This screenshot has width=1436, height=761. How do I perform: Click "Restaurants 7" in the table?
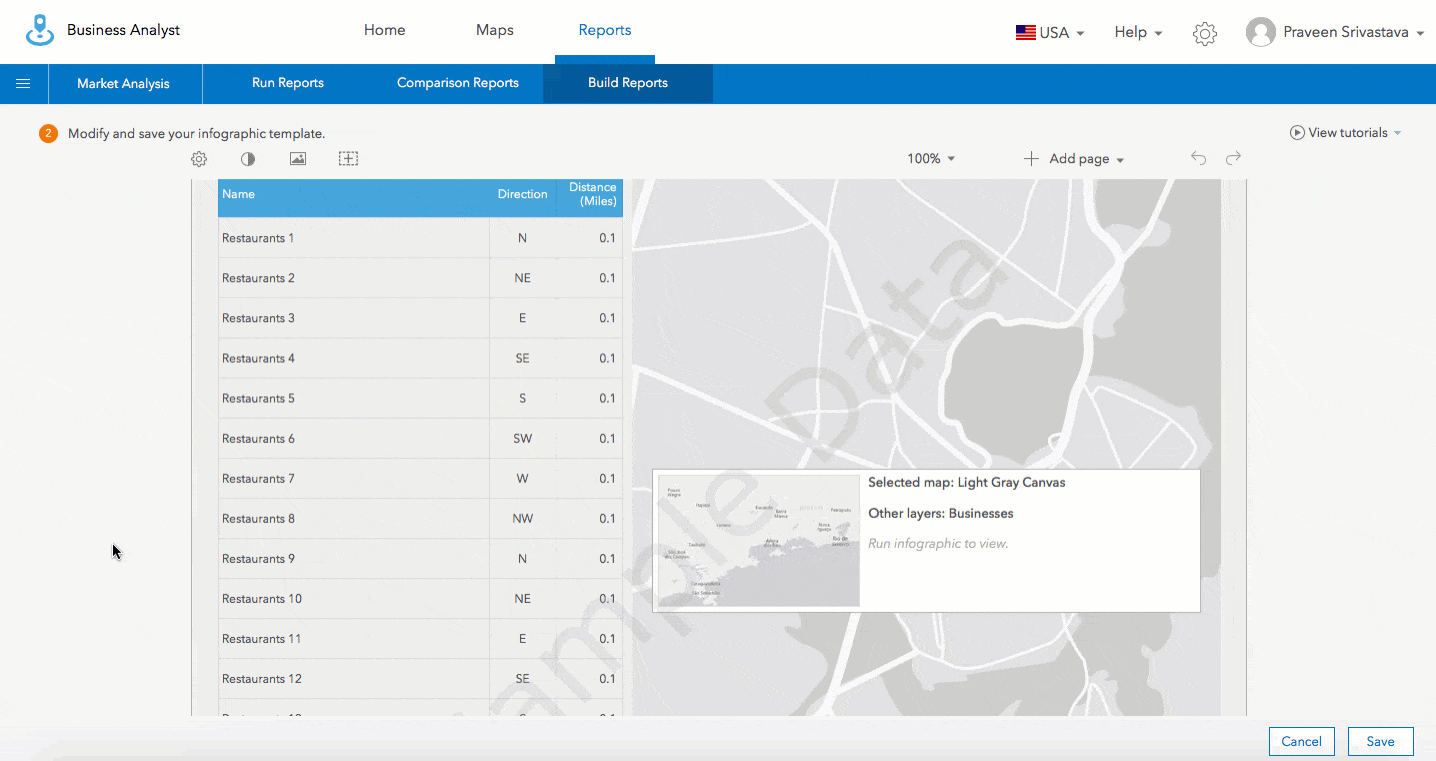click(x=258, y=478)
